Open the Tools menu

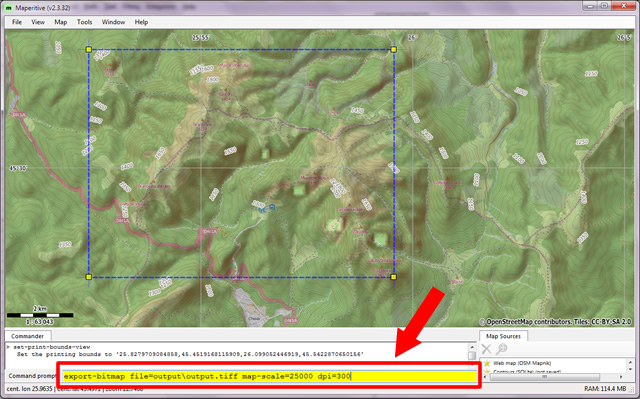click(x=84, y=22)
